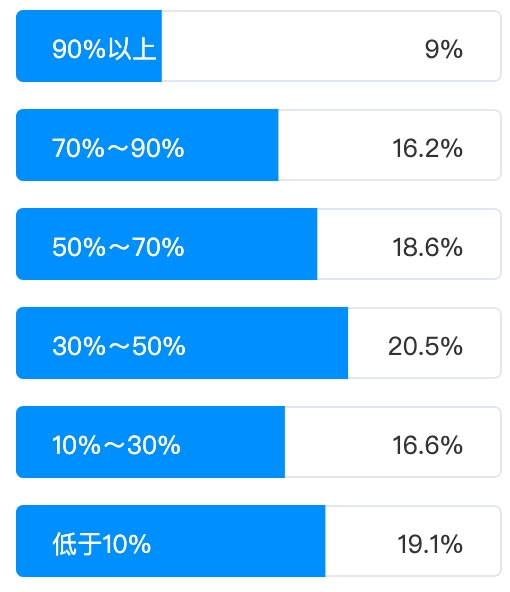Select the 90%以上 poll option

[259, 46]
